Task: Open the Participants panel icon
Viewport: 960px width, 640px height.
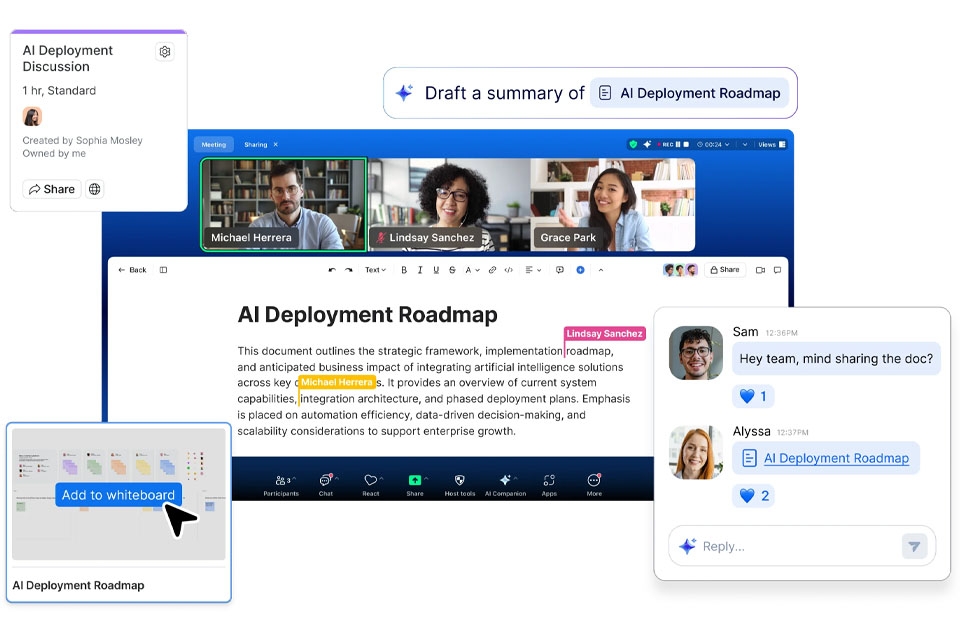Action: click(281, 484)
